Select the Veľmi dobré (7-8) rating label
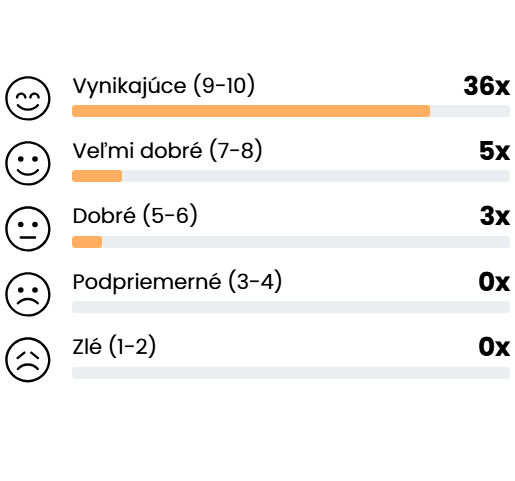This screenshot has height=481, width=515. [167, 151]
